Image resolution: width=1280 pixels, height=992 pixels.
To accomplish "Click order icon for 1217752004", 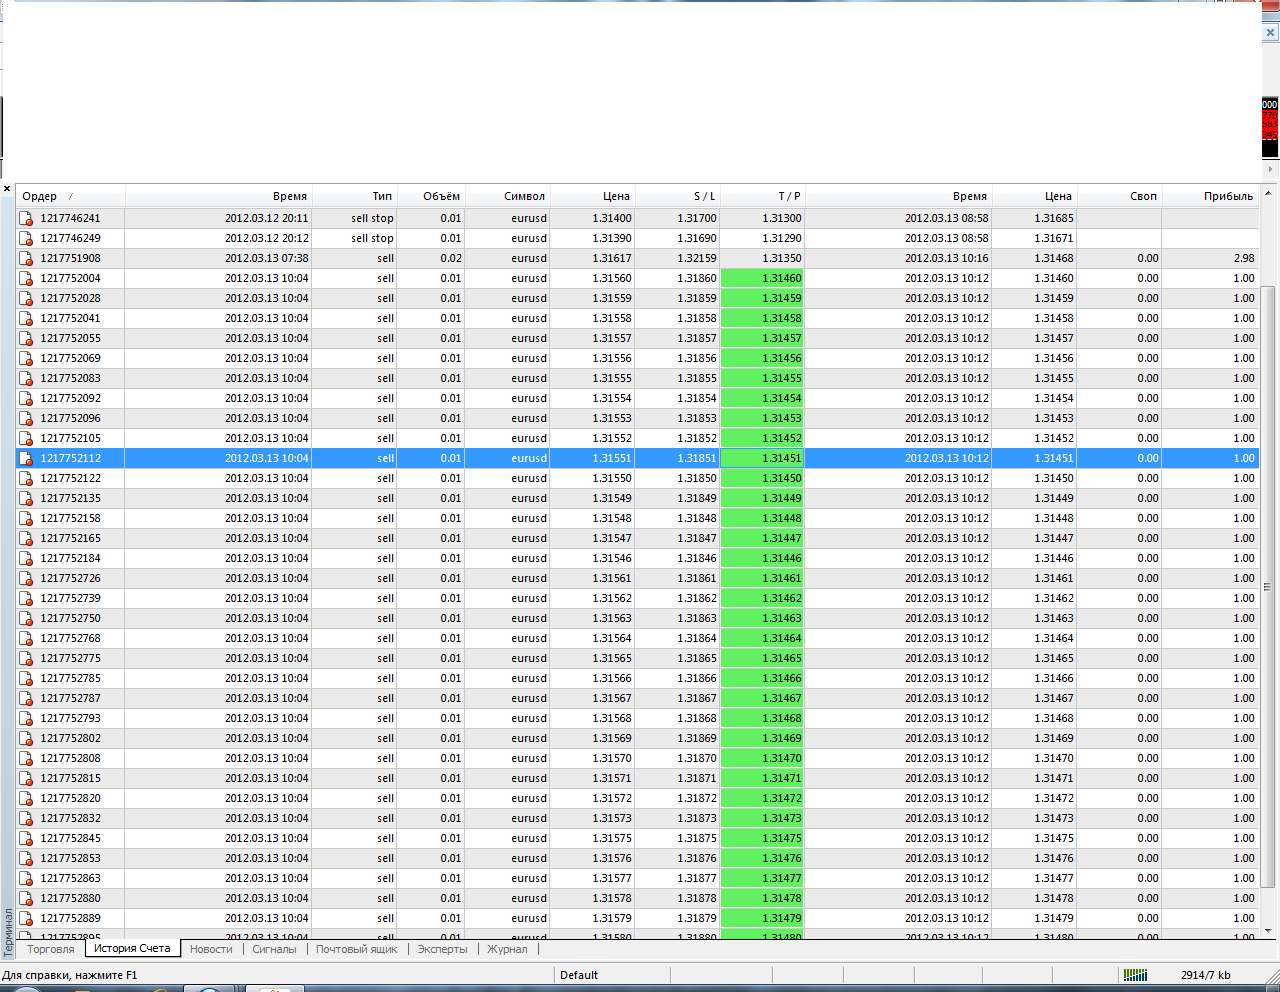I will [x=26, y=278].
